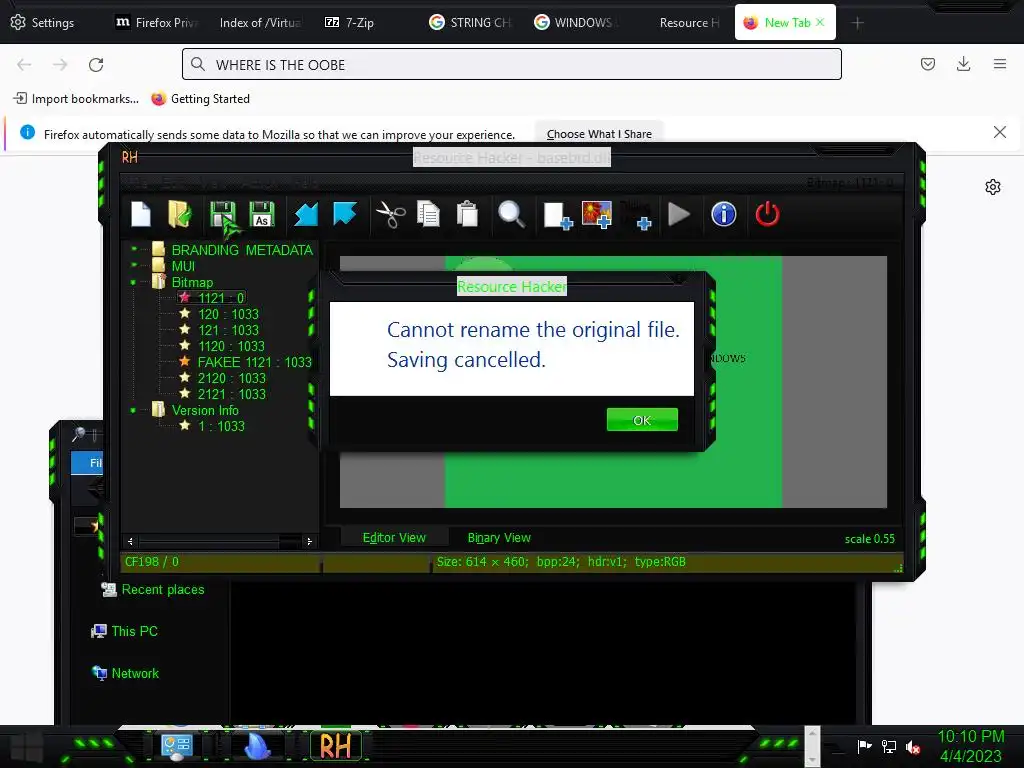Switch to the STRING CH browser tab
The height and width of the screenshot is (768, 1024).
(x=470, y=22)
